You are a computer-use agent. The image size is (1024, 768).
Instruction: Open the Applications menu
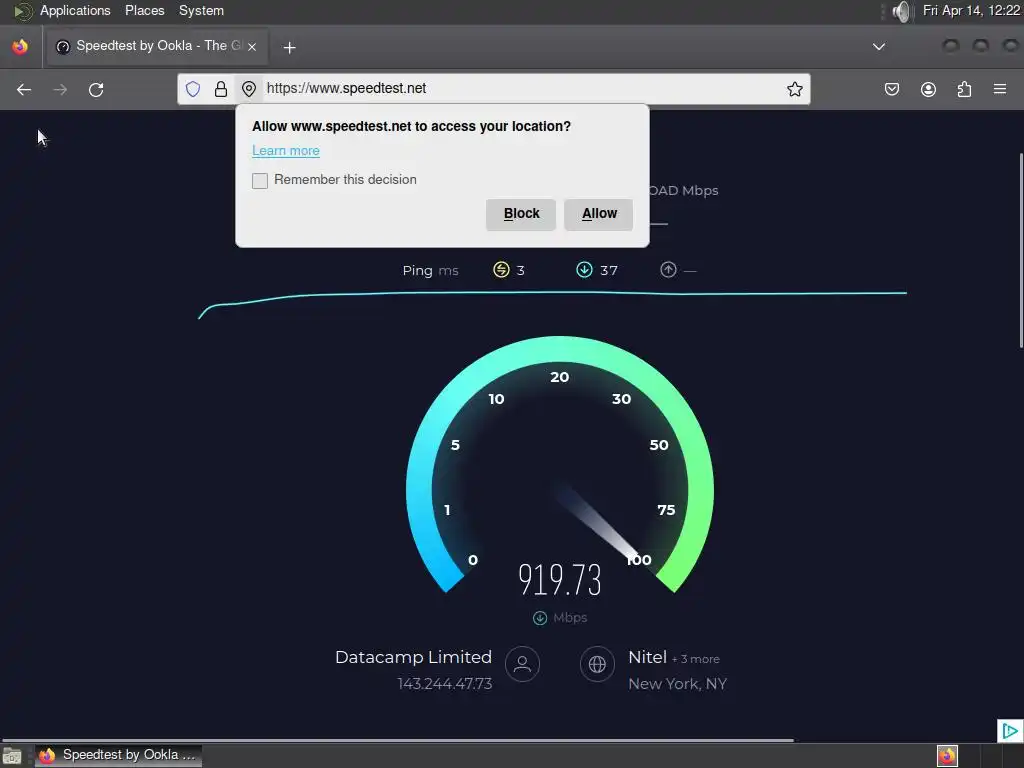point(75,11)
